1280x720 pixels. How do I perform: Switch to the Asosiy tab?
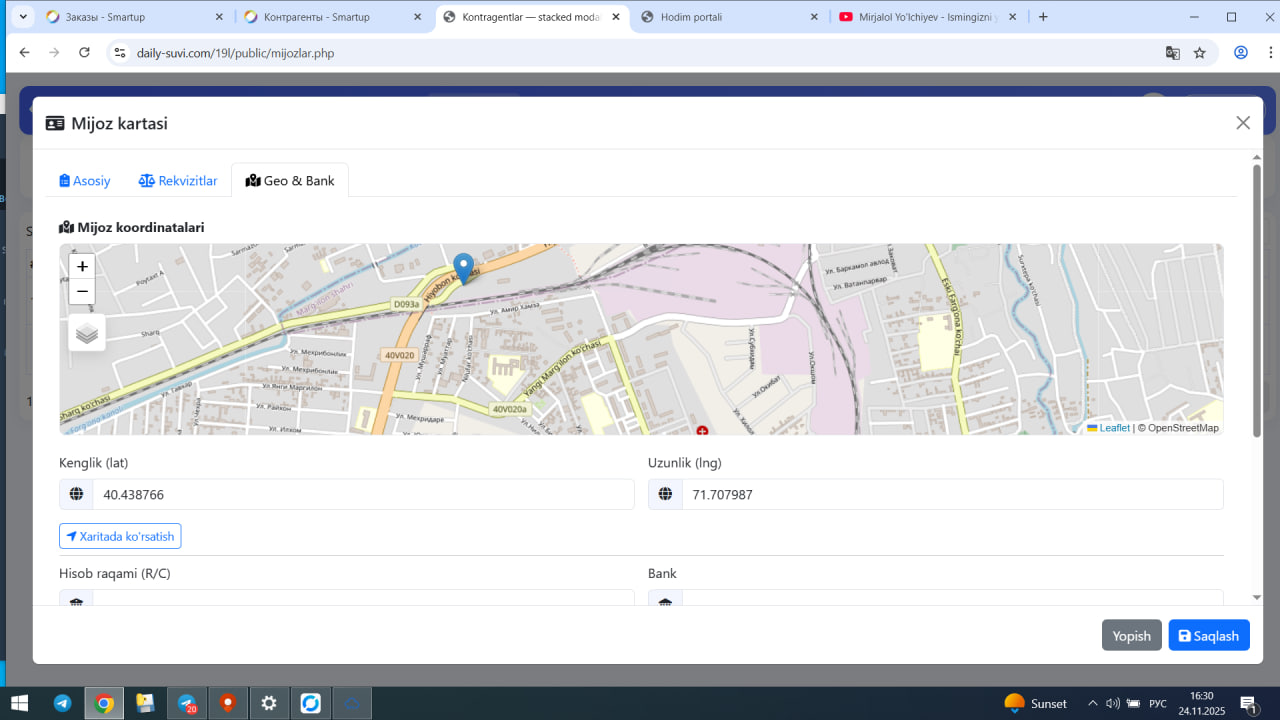85,181
